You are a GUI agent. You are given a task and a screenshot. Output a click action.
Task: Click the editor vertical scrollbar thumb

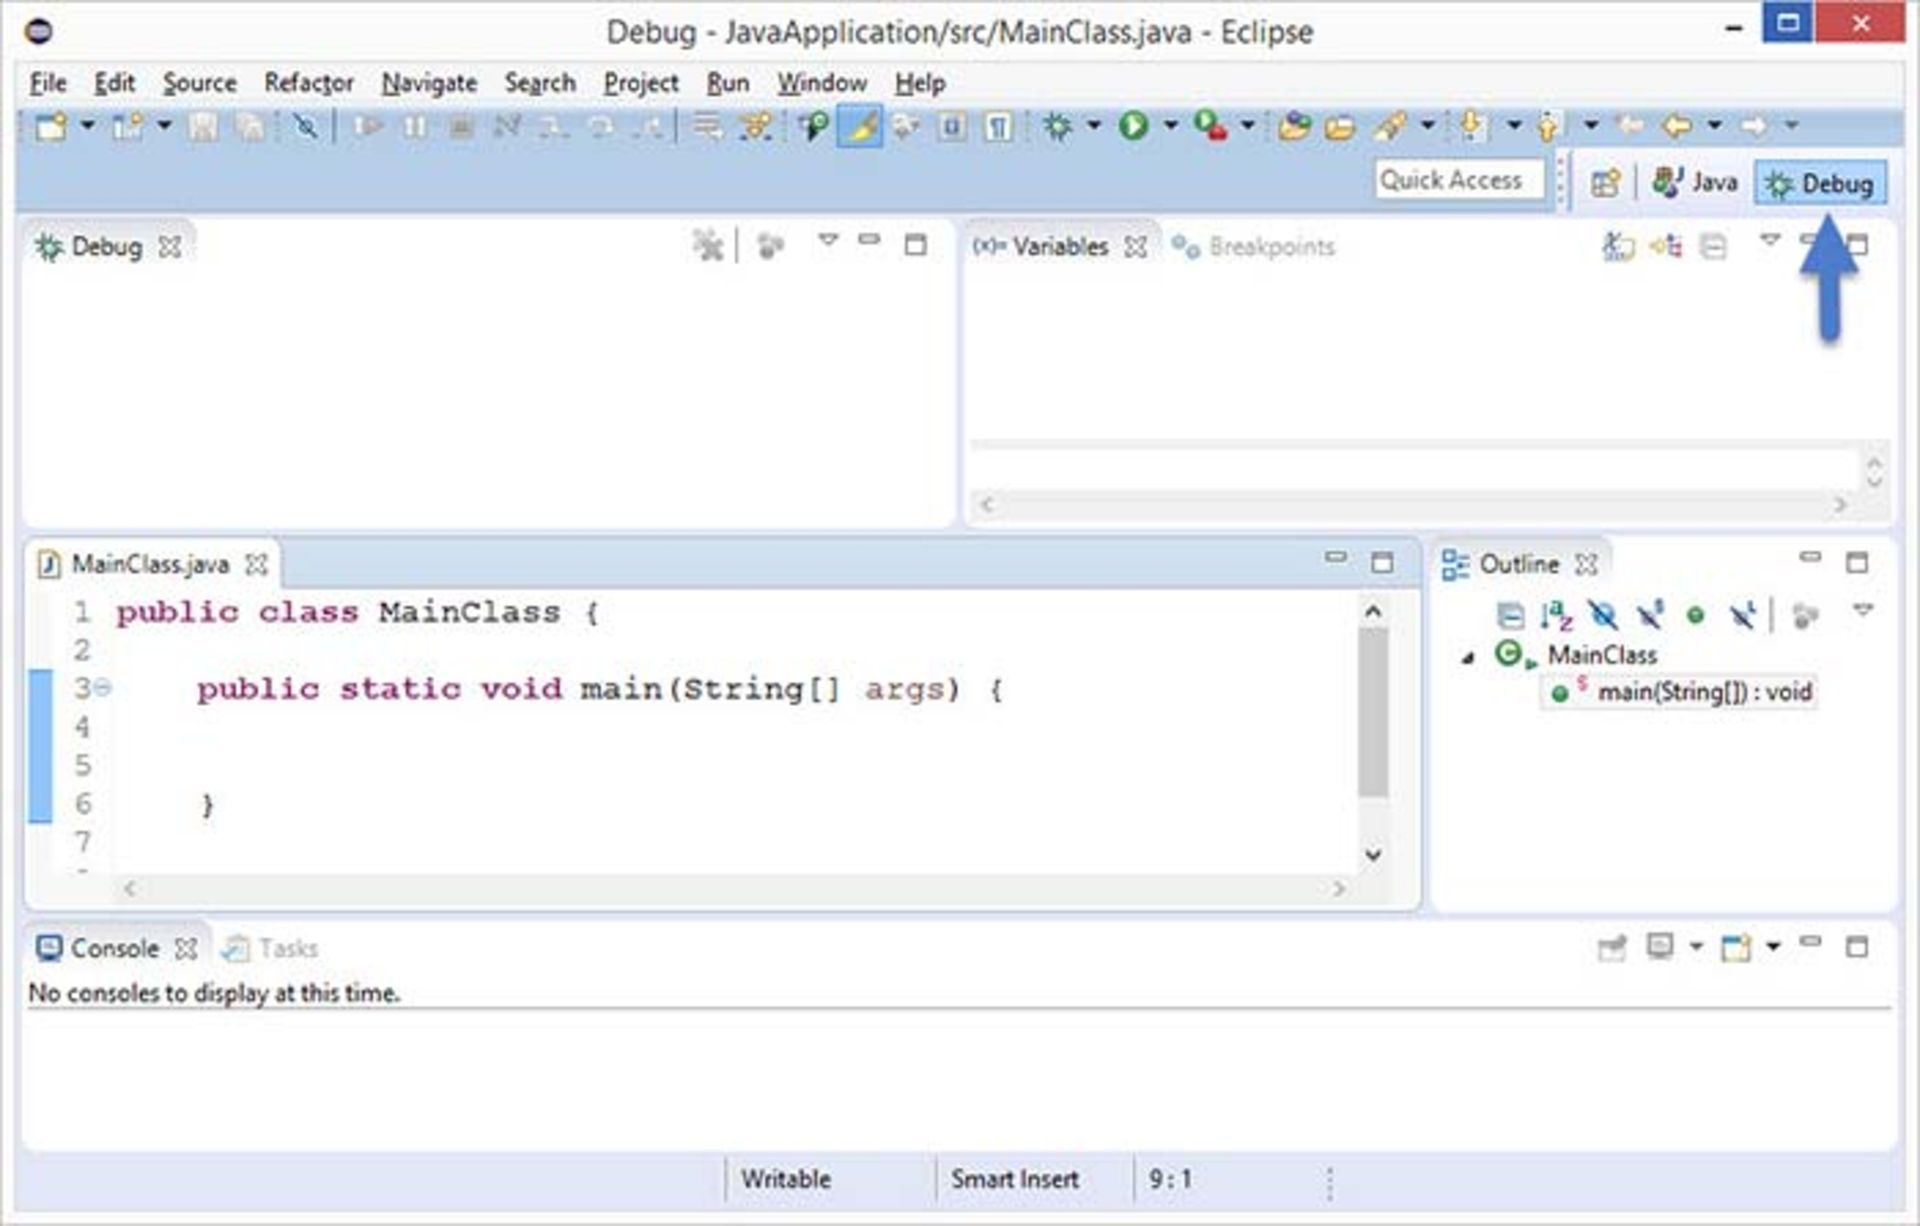[x=1373, y=712]
